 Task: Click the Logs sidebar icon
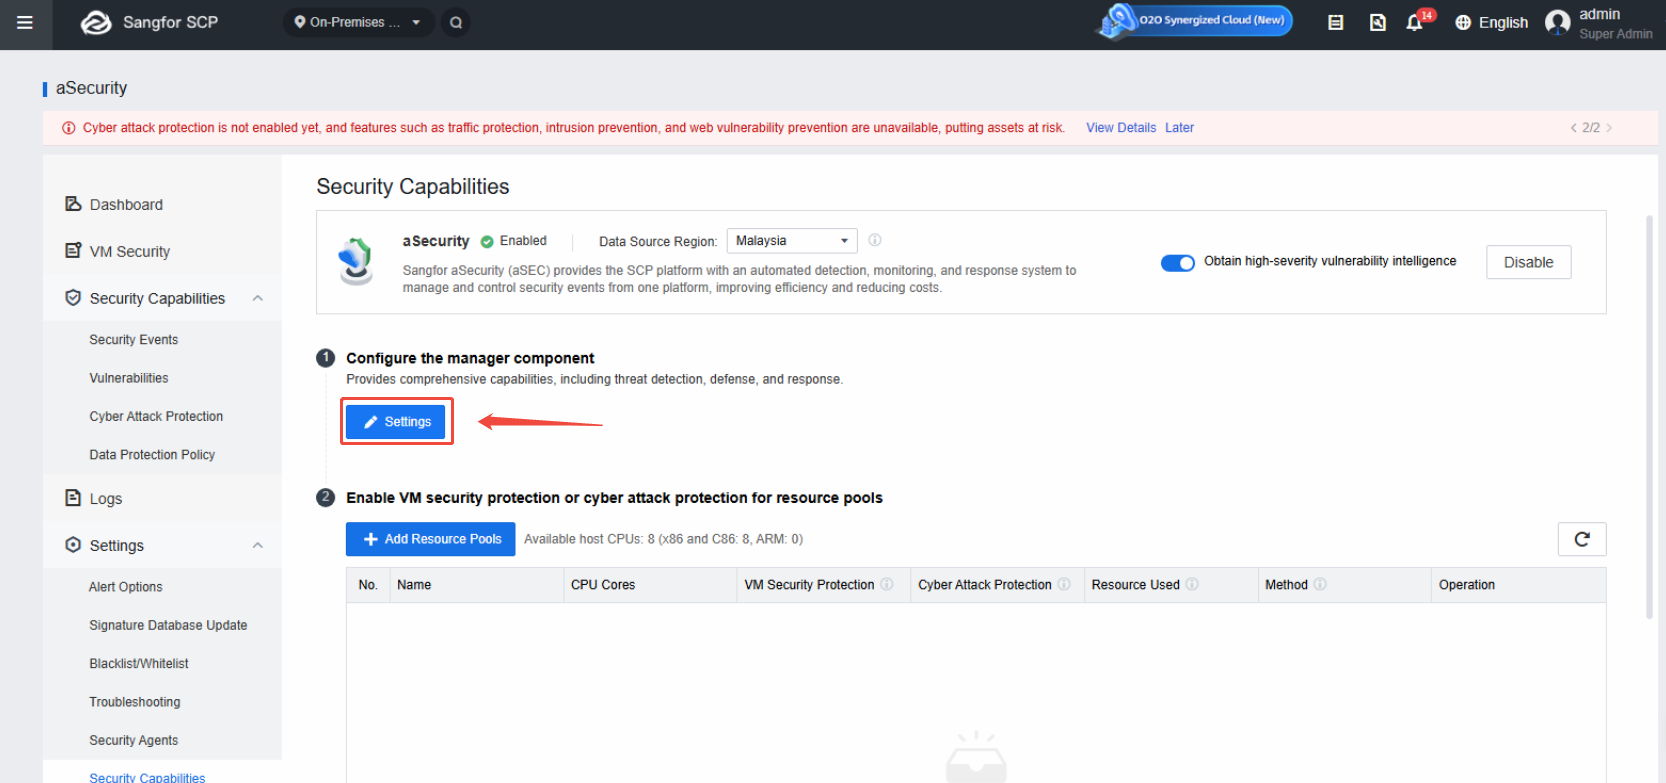click(73, 498)
